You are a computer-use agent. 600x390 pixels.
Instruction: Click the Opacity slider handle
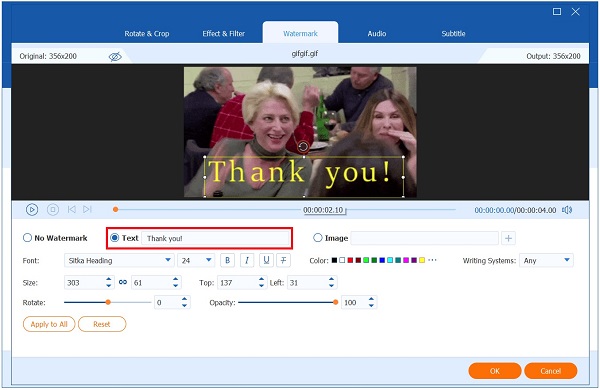[x=336, y=302]
